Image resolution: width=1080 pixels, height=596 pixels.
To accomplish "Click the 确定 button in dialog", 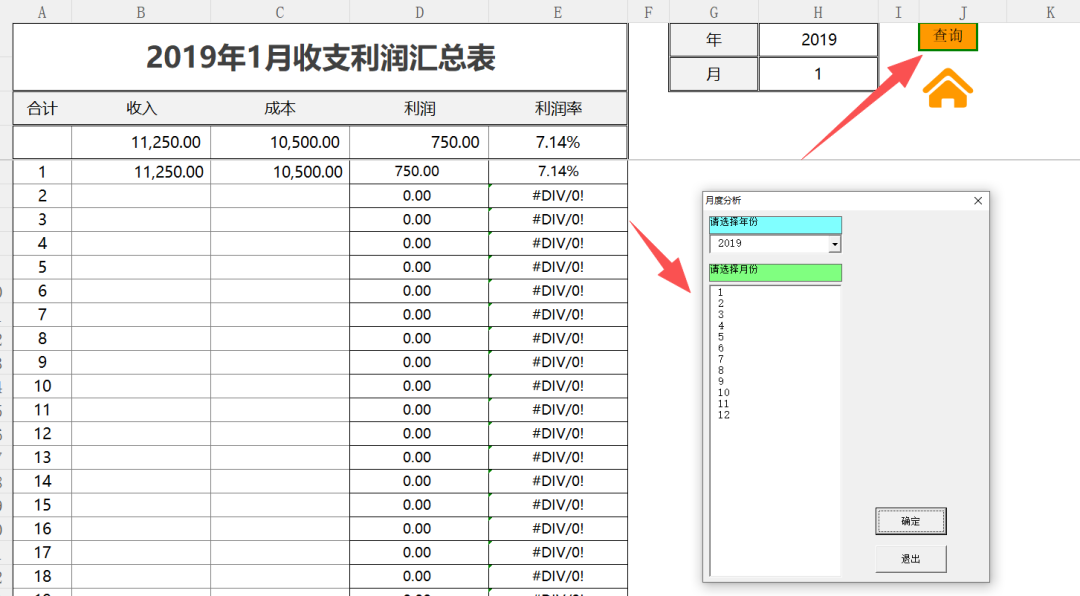I will pos(910,521).
